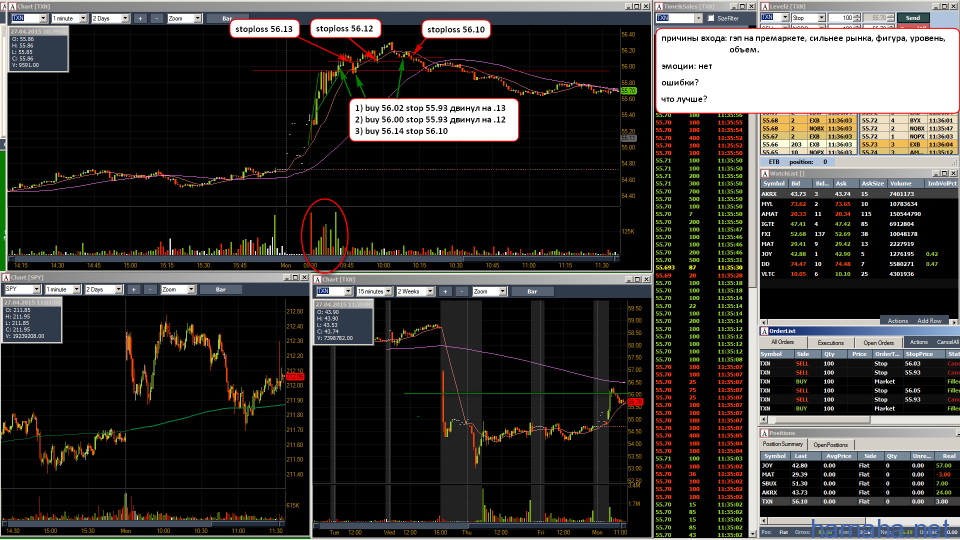The height and width of the screenshot is (540, 960).
Task: Minimize the Time&Sales window
Action: click(733, 6)
